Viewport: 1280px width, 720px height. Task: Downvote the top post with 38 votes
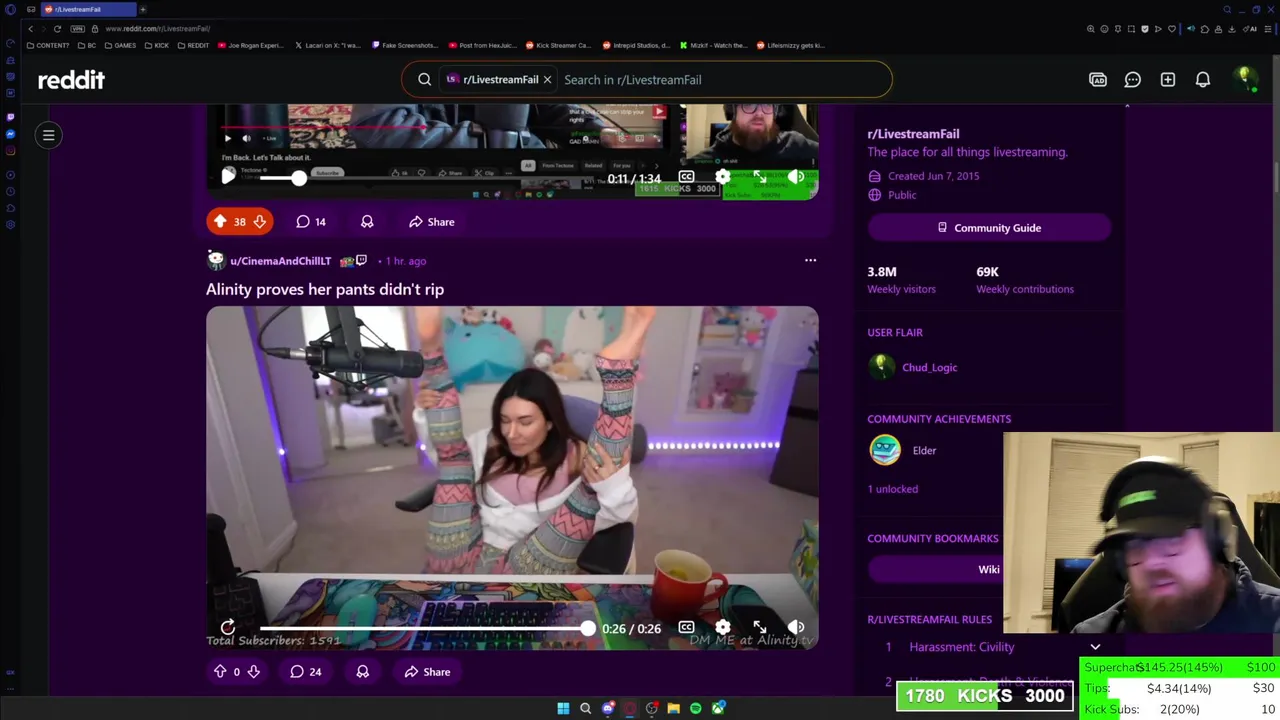click(259, 222)
